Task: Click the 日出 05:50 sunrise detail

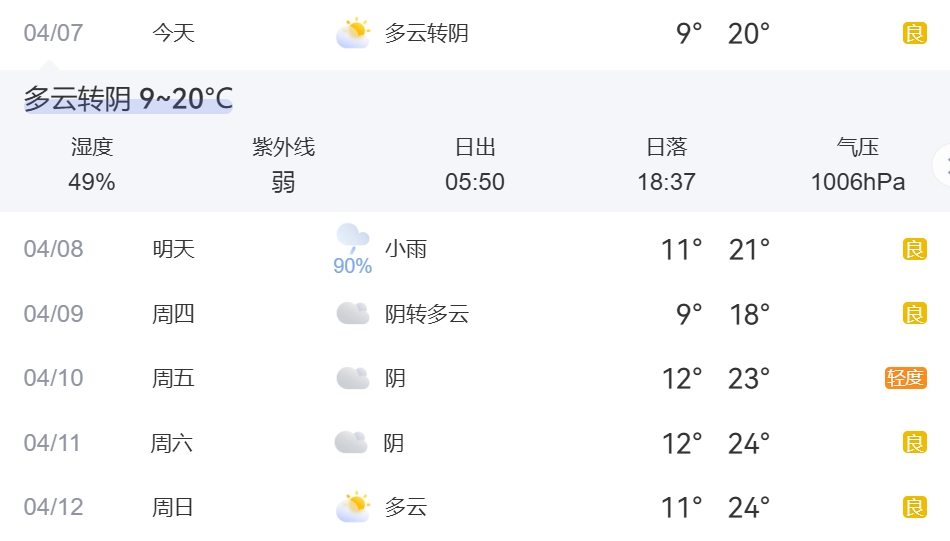Action: pos(475,165)
